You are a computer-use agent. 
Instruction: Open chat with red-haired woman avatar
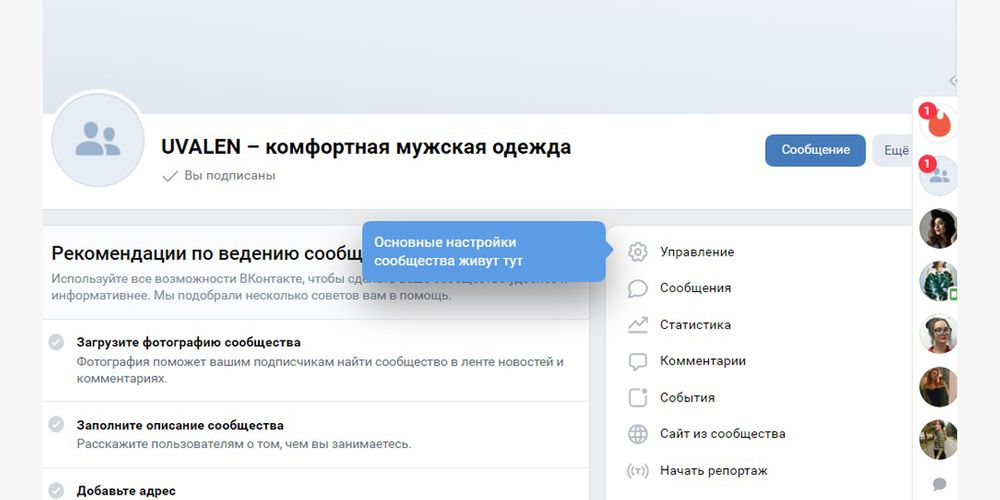point(938,386)
